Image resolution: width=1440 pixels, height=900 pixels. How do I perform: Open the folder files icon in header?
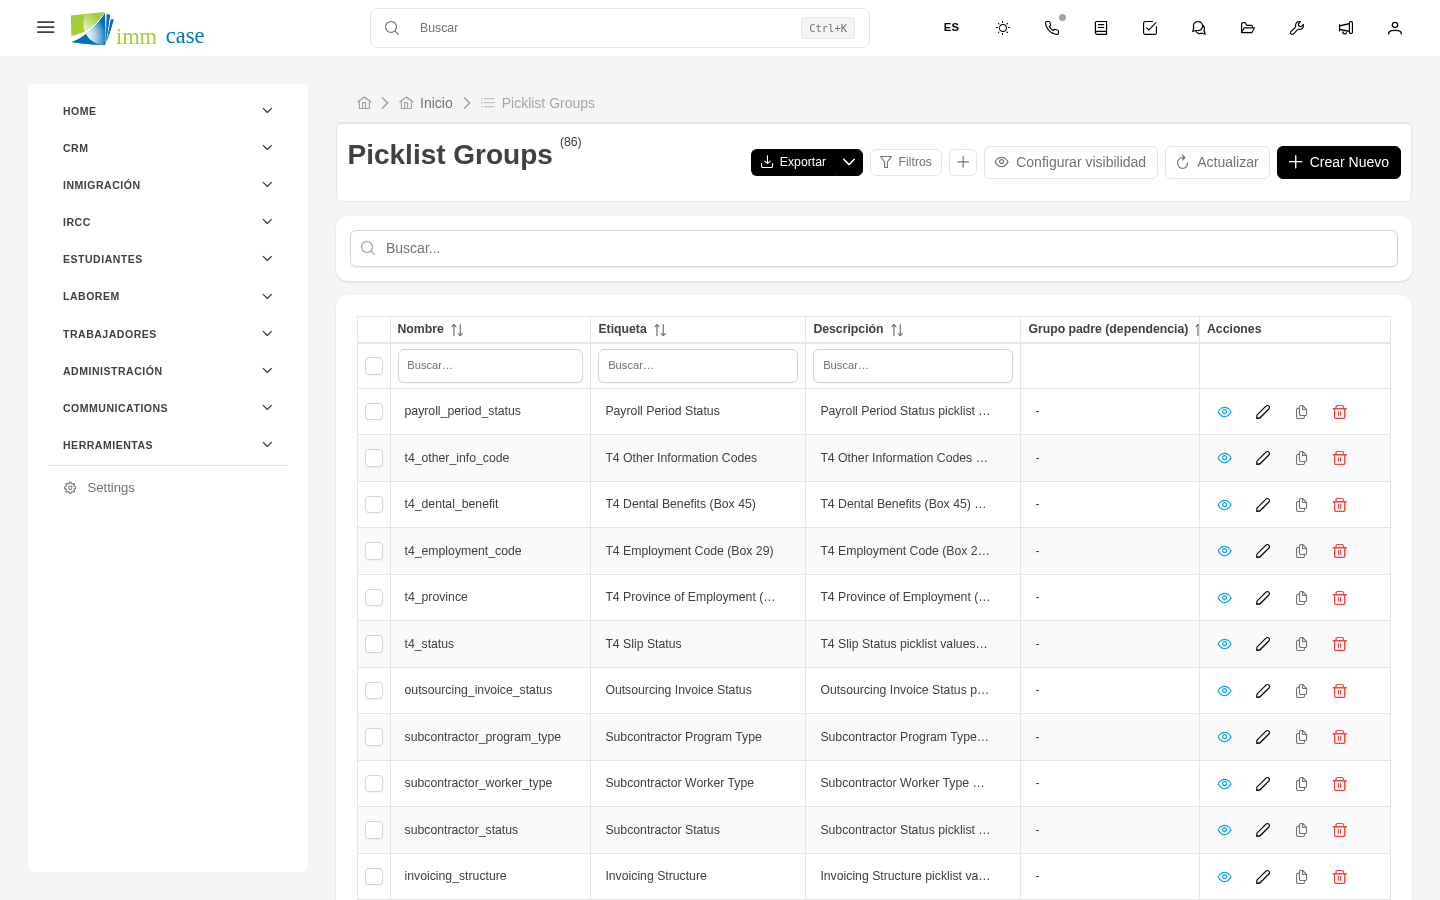coord(1248,28)
